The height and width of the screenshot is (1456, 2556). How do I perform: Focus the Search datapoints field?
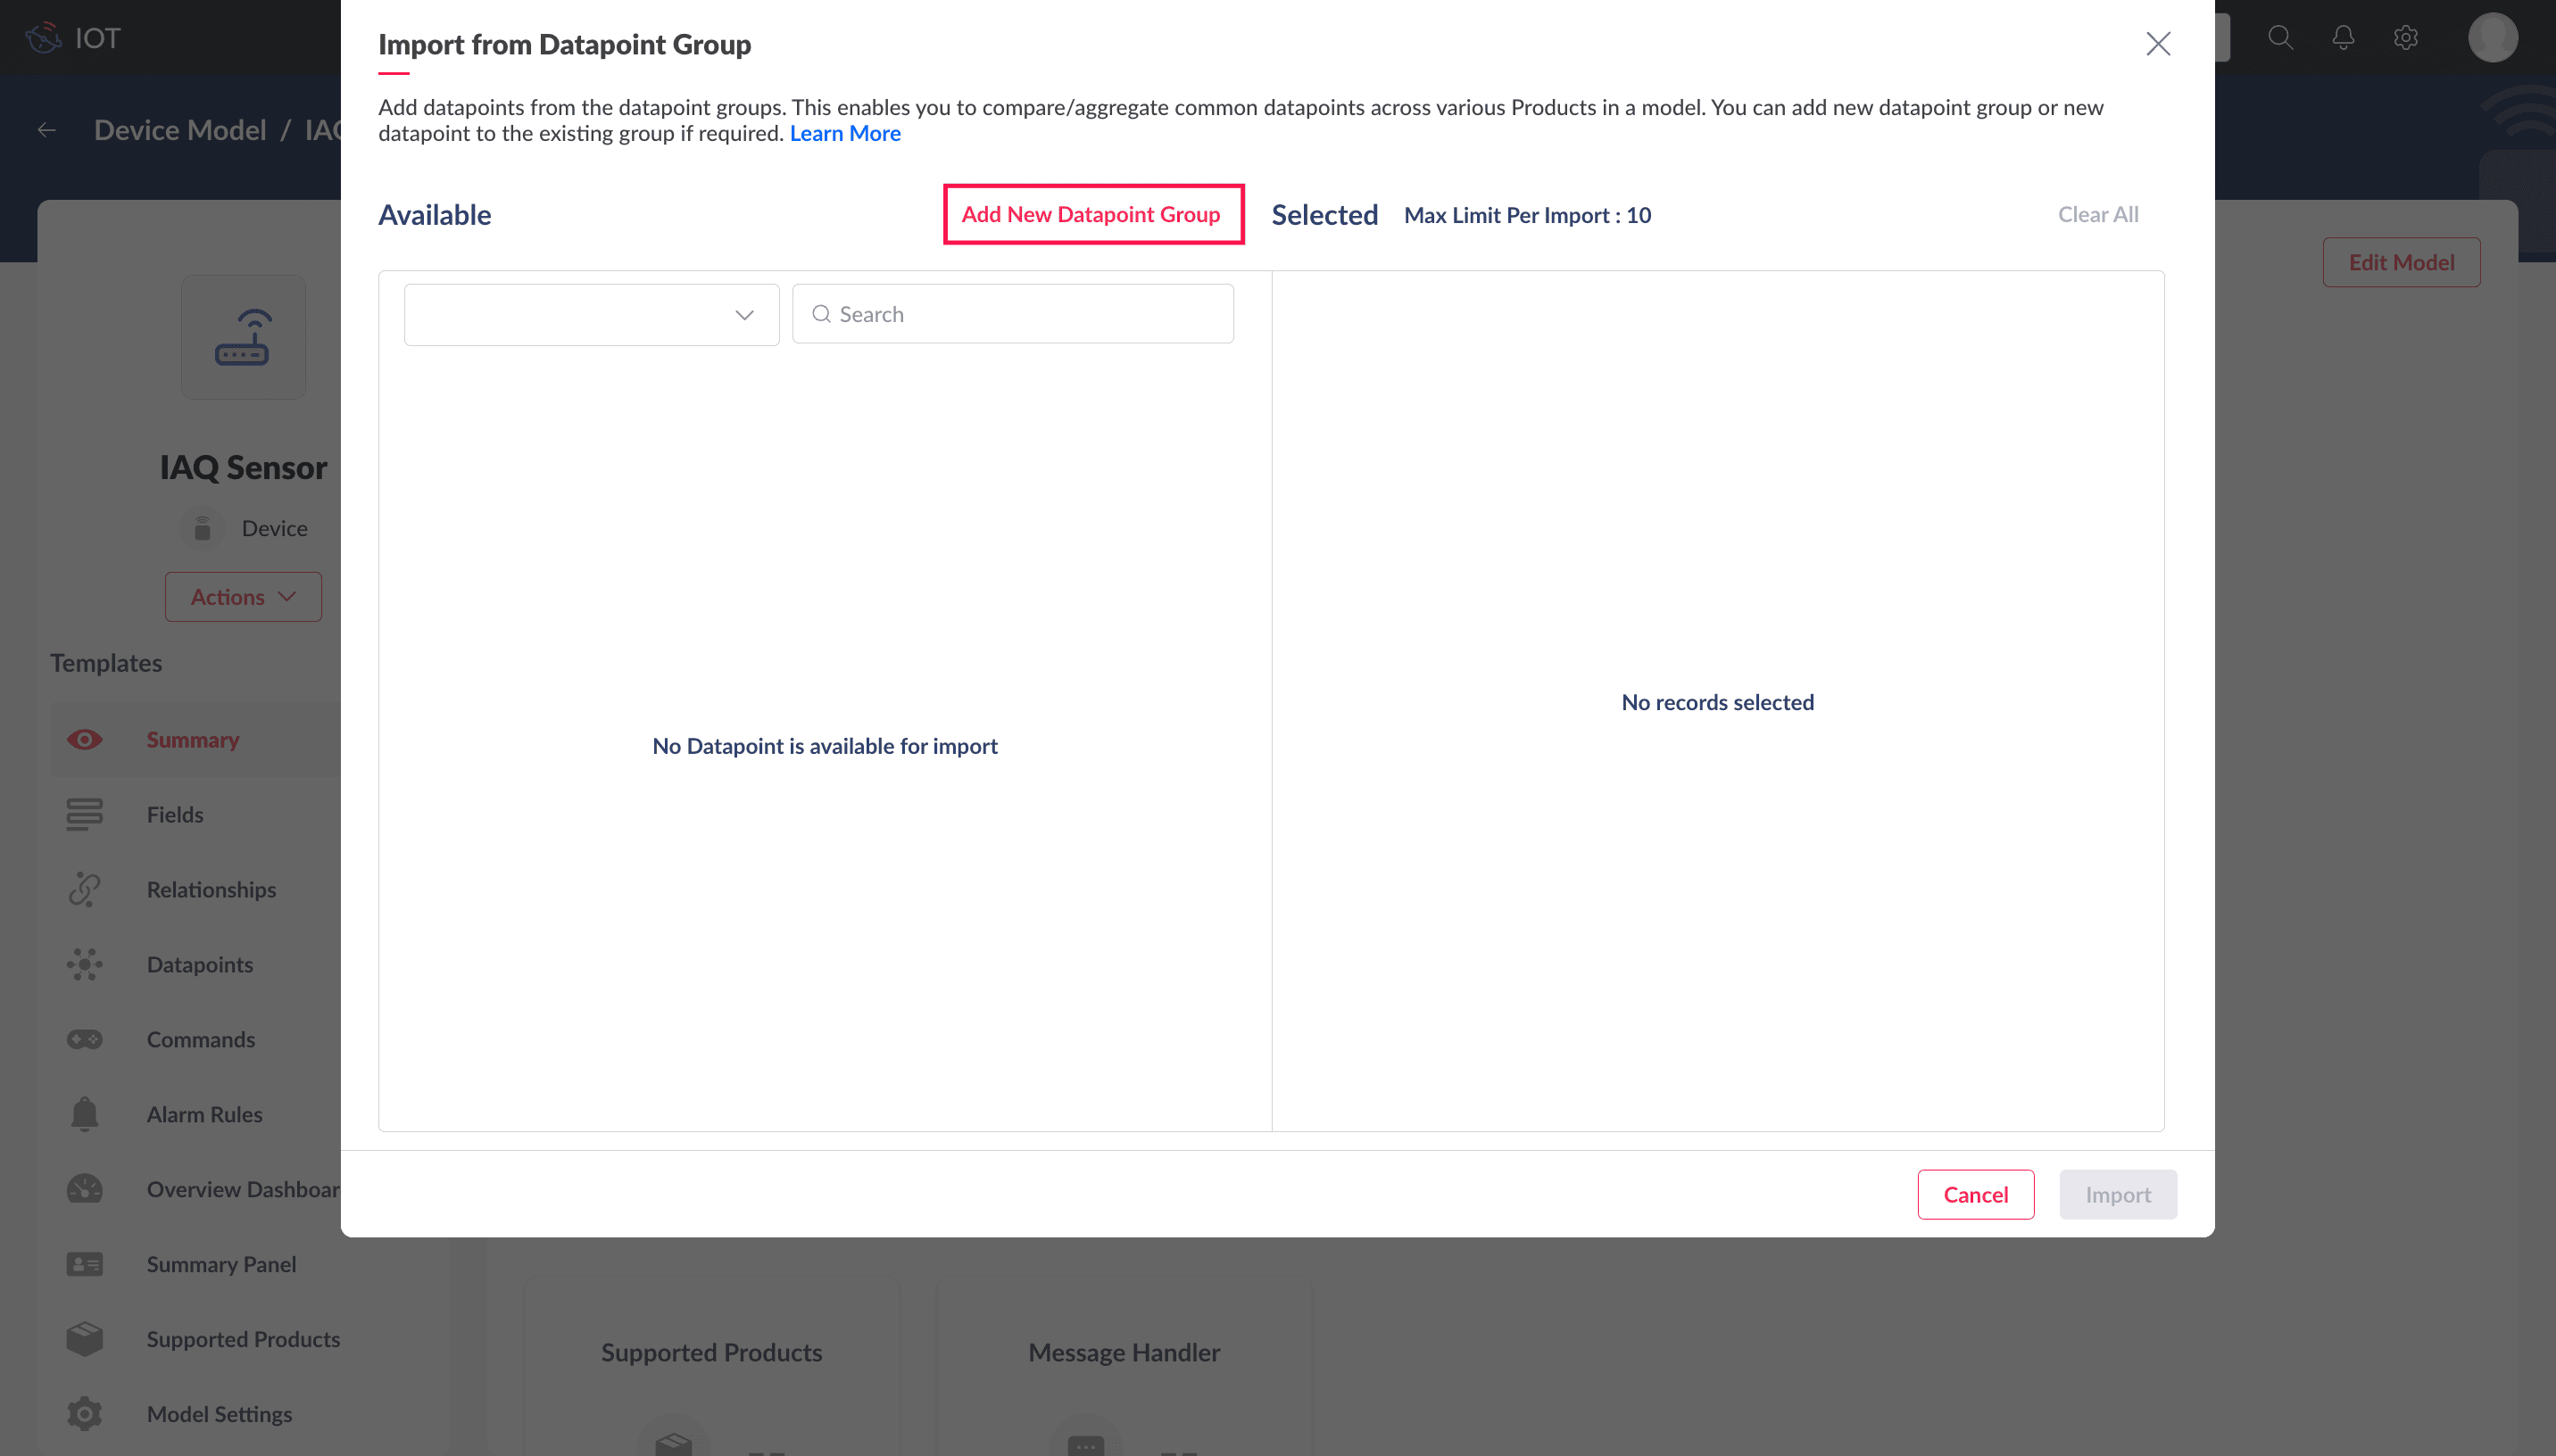pyautogui.click(x=1012, y=314)
